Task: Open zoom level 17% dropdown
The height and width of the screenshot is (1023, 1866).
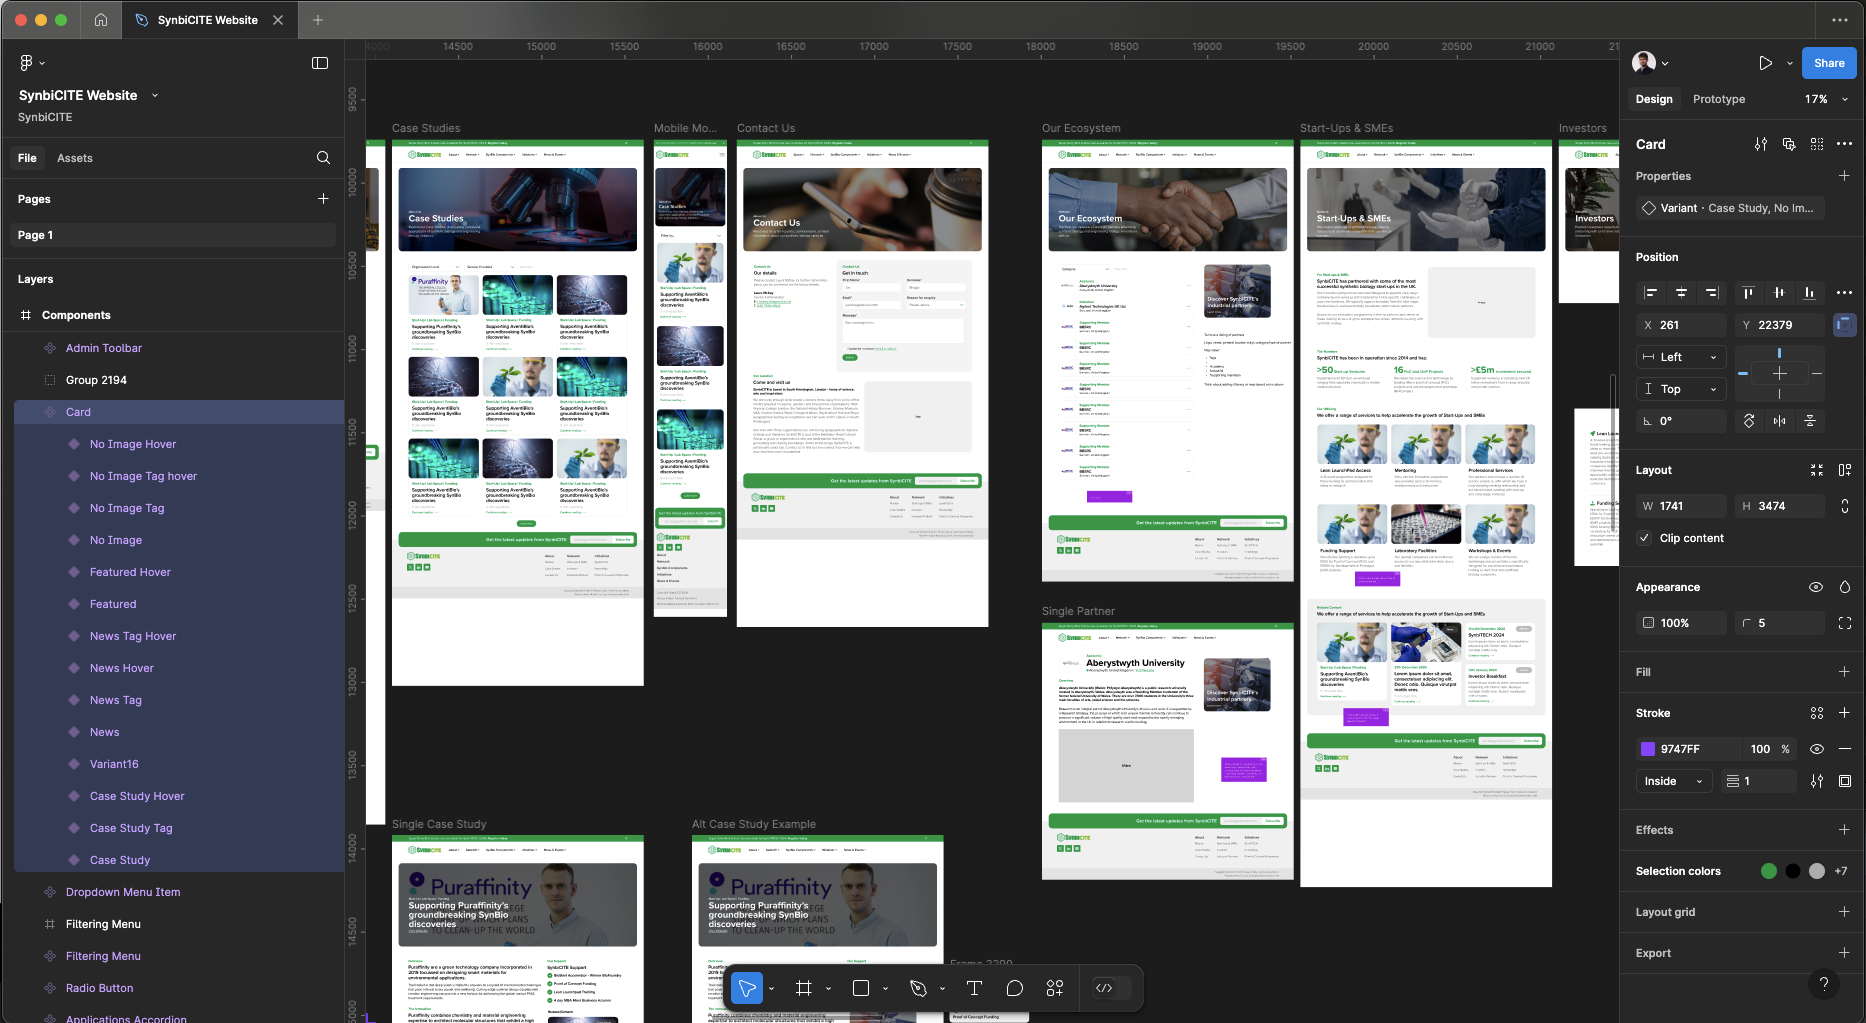Action: pyautogui.click(x=1827, y=99)
